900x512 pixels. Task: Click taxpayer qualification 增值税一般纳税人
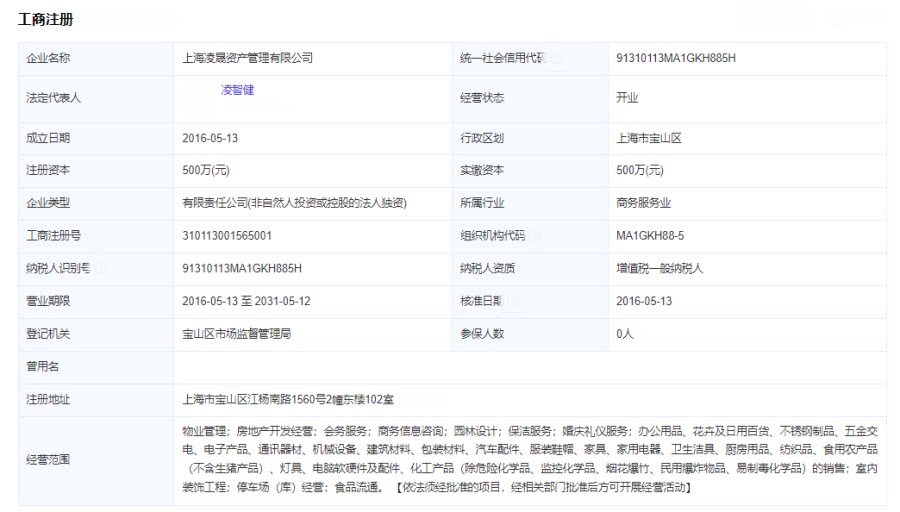660,269
